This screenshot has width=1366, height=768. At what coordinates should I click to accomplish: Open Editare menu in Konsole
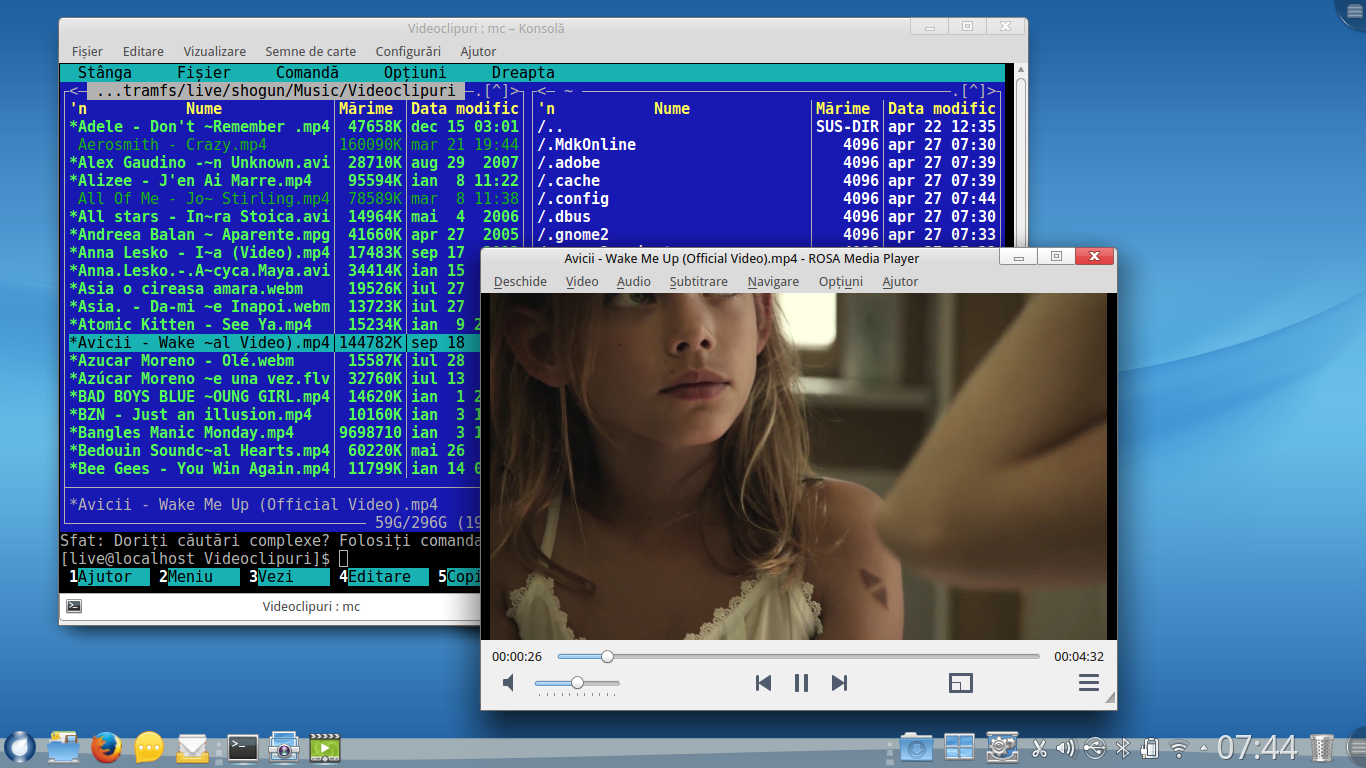point(143,51)
